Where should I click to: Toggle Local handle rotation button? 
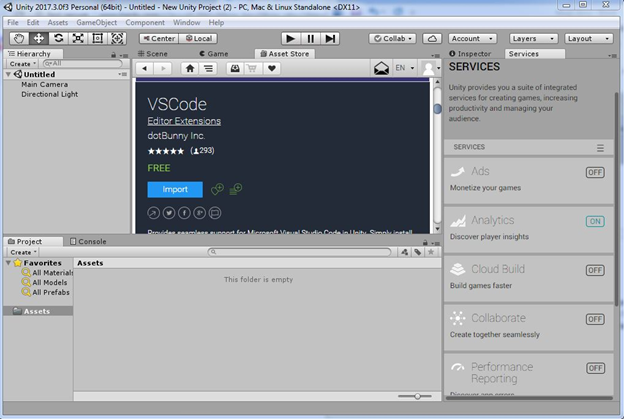tap(198, 39)
